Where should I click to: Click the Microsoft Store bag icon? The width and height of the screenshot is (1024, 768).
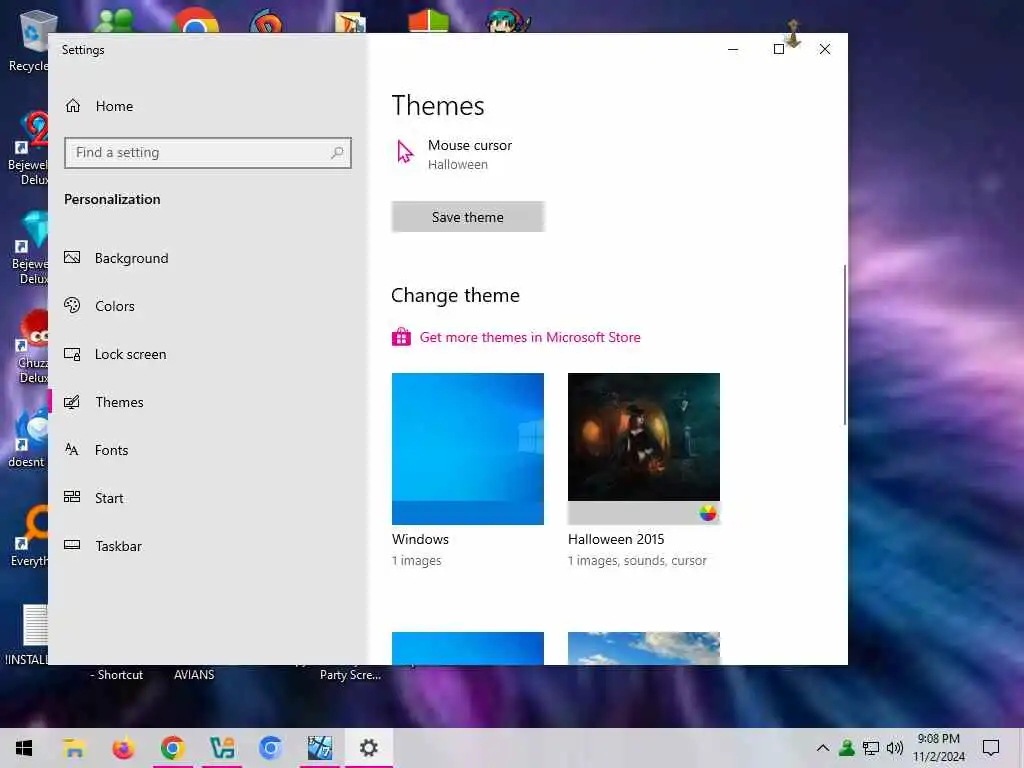(401, 337)
